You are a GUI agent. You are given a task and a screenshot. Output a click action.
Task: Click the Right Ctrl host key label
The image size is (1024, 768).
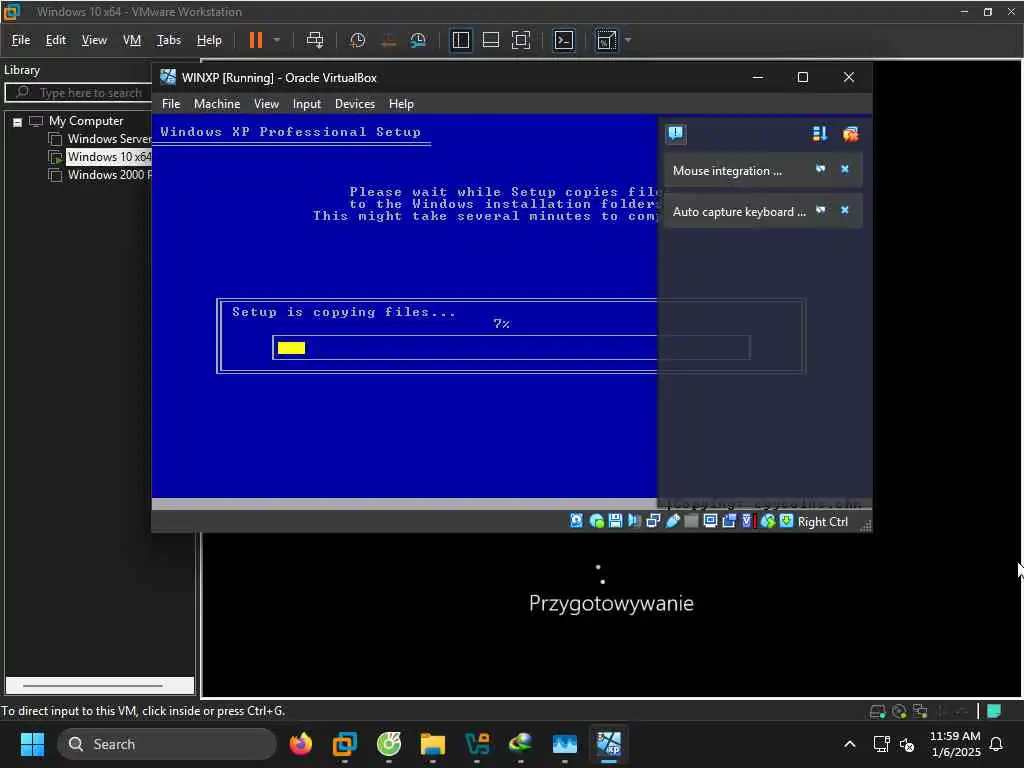(823, 522)
